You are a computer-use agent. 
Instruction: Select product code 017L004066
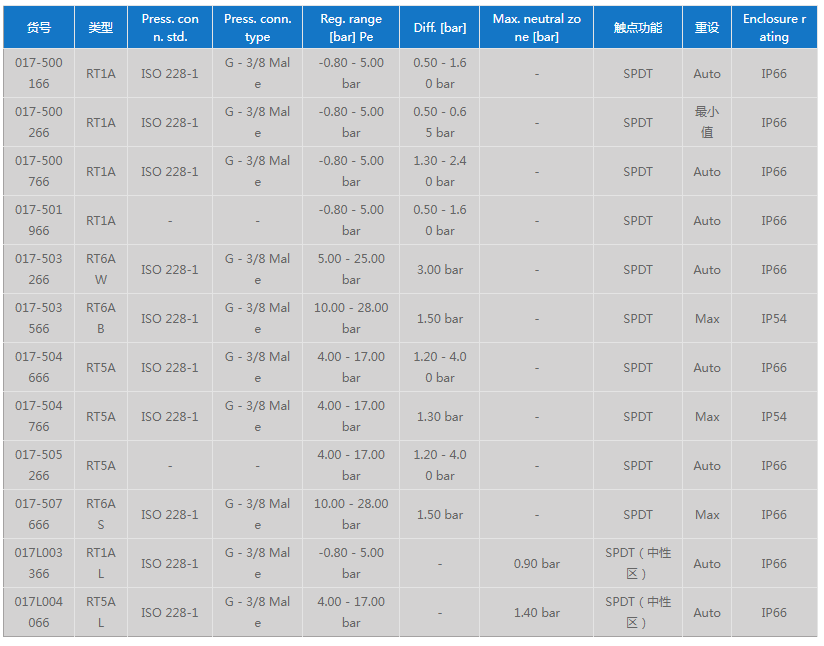coord(39,612)
